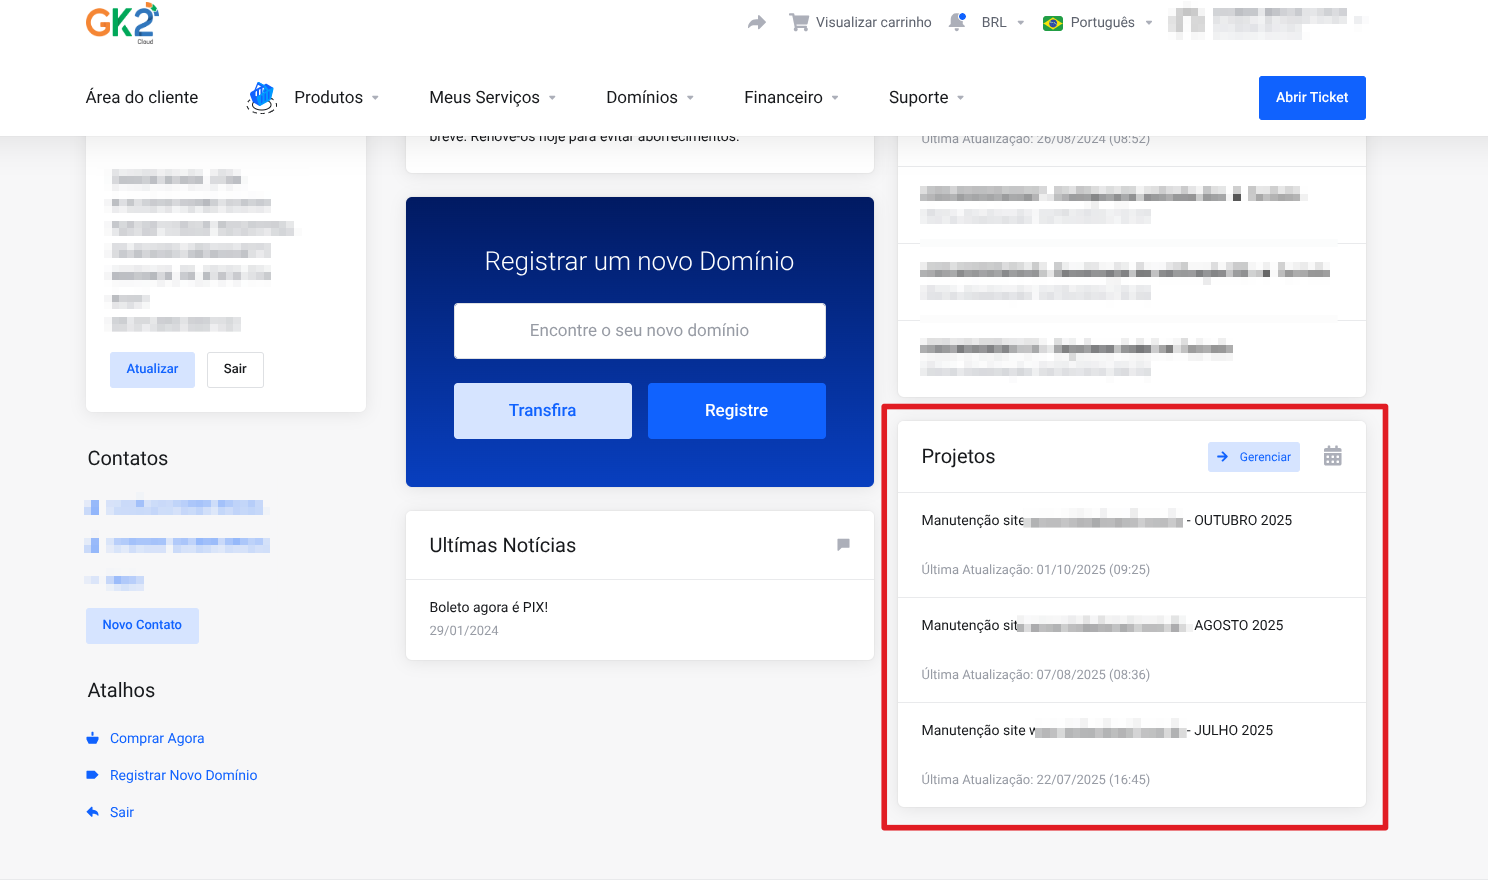
Task: Expand the Suporte menu
Action: [926, 97]
